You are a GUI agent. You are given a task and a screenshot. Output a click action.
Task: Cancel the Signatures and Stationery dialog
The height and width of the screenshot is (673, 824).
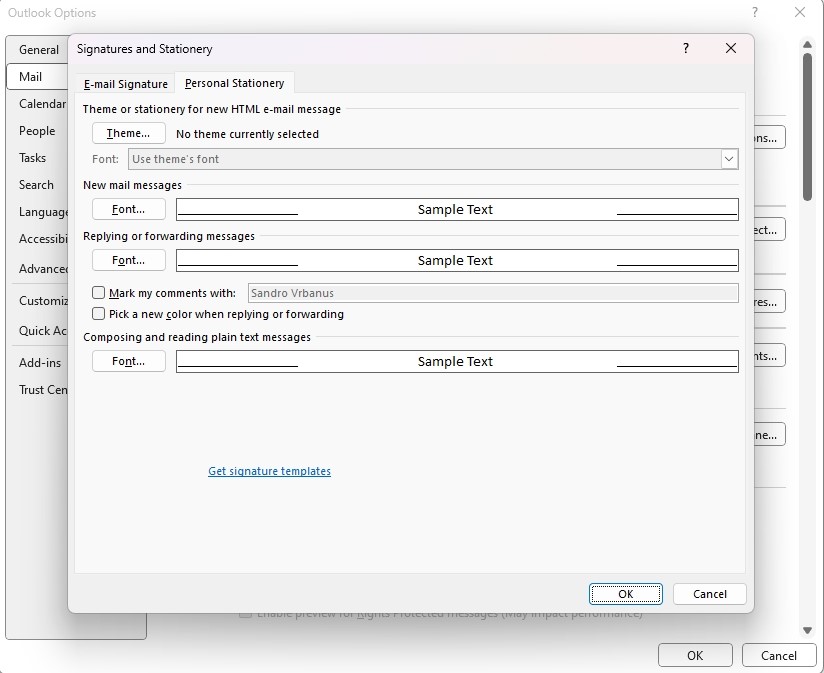709,594
